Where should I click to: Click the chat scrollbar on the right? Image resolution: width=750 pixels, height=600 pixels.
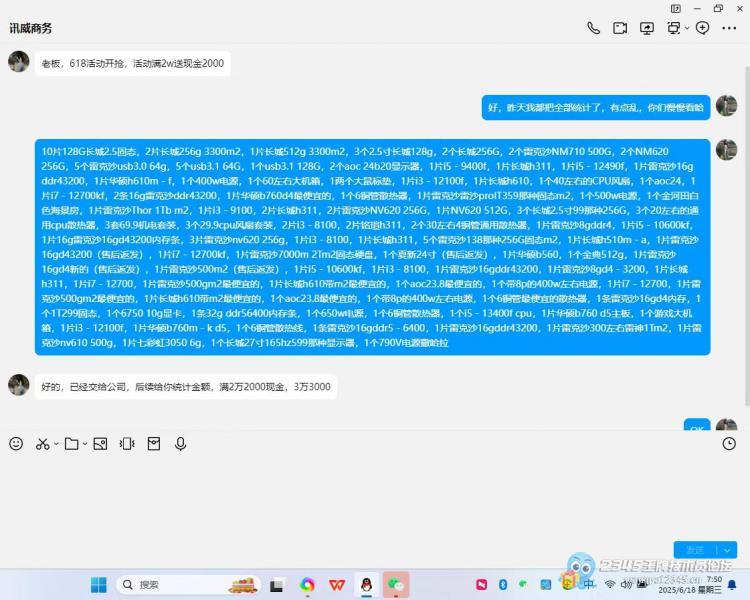tap(747, 237)
